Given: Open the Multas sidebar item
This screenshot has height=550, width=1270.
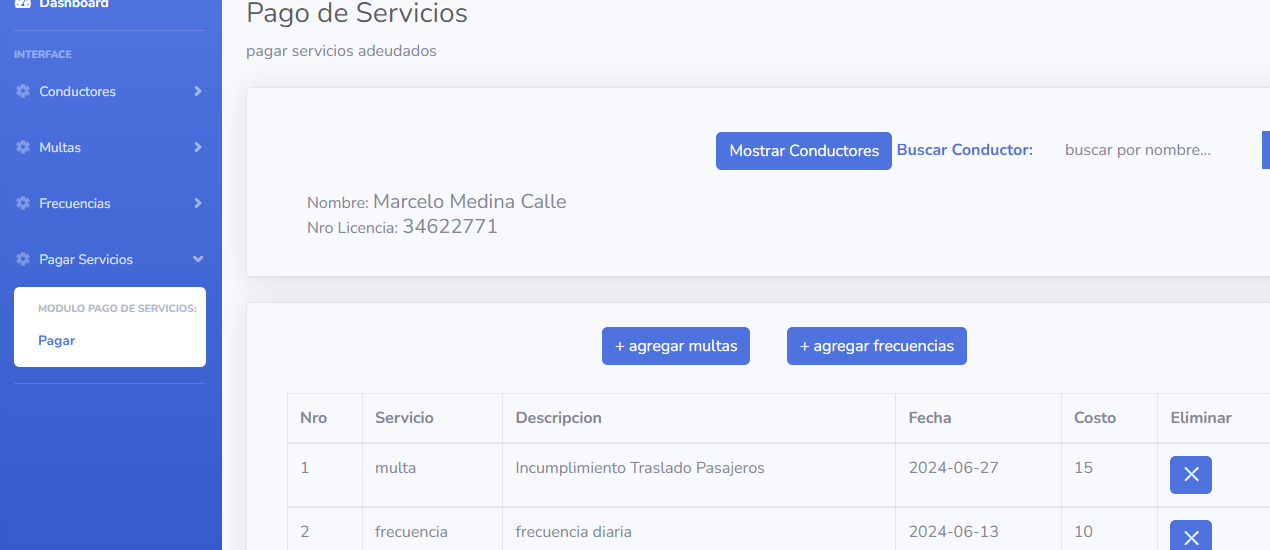Looking at the screenshot, I should pyautogui.click(x=110, y=147).
